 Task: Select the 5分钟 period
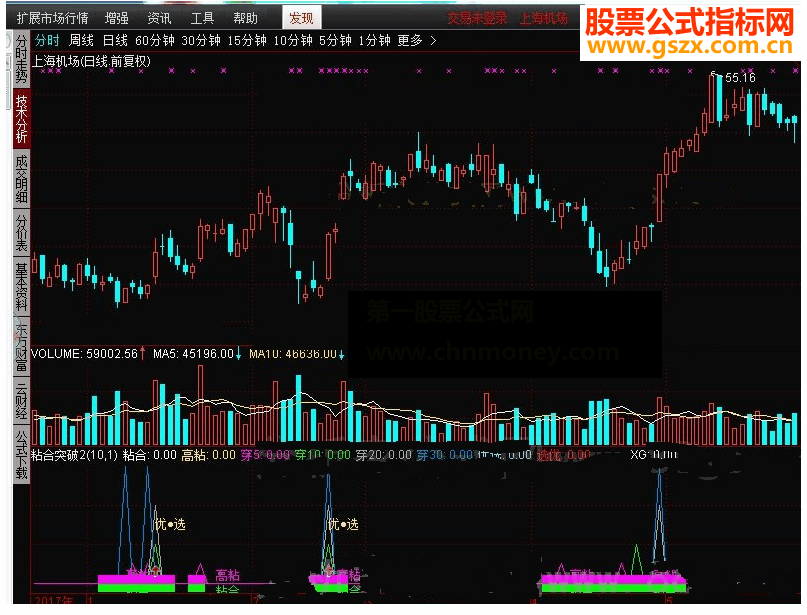(336, 40)
